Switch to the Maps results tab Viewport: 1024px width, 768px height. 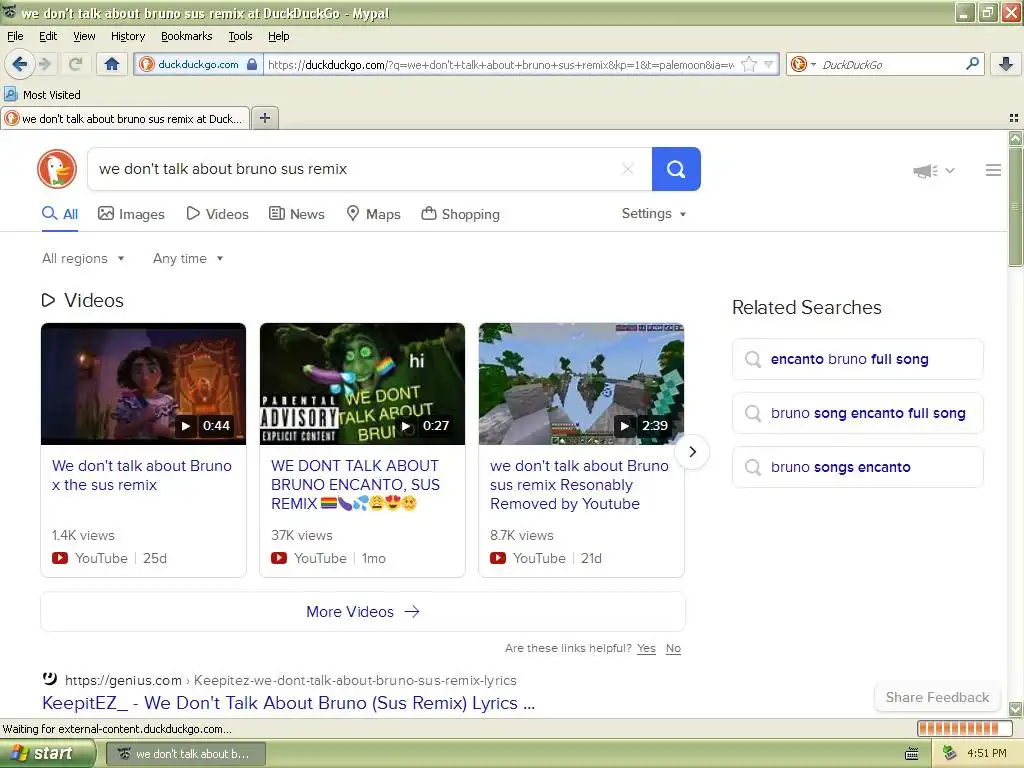(374, 214)
